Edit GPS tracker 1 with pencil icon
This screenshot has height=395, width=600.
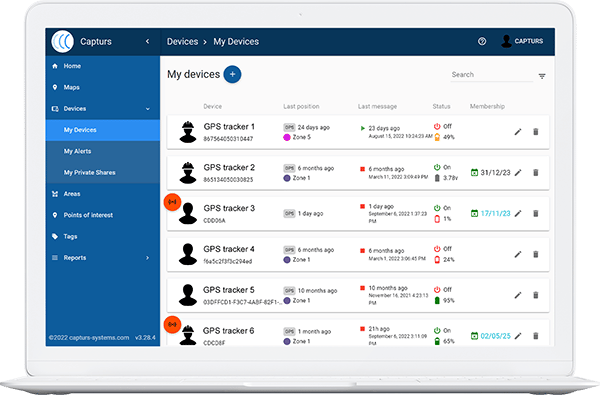tap(518, 132)
